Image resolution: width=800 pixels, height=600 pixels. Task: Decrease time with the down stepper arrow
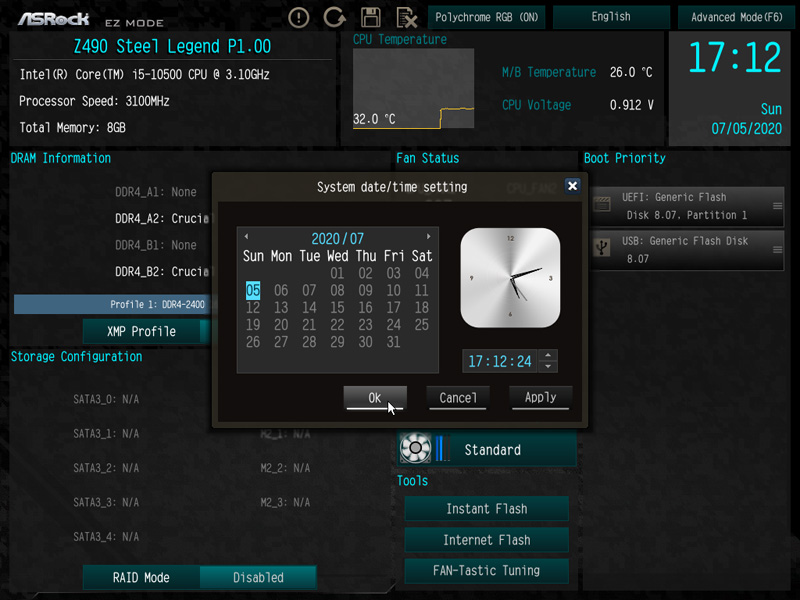pos(548,366)
